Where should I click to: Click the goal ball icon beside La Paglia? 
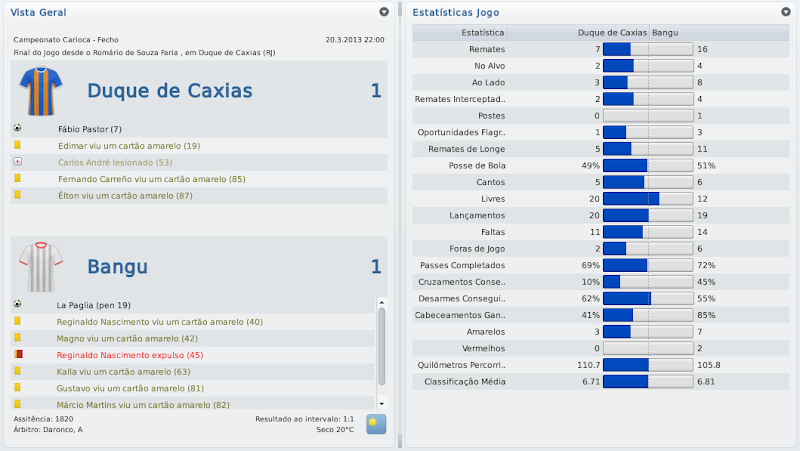[x=17, y=304]
